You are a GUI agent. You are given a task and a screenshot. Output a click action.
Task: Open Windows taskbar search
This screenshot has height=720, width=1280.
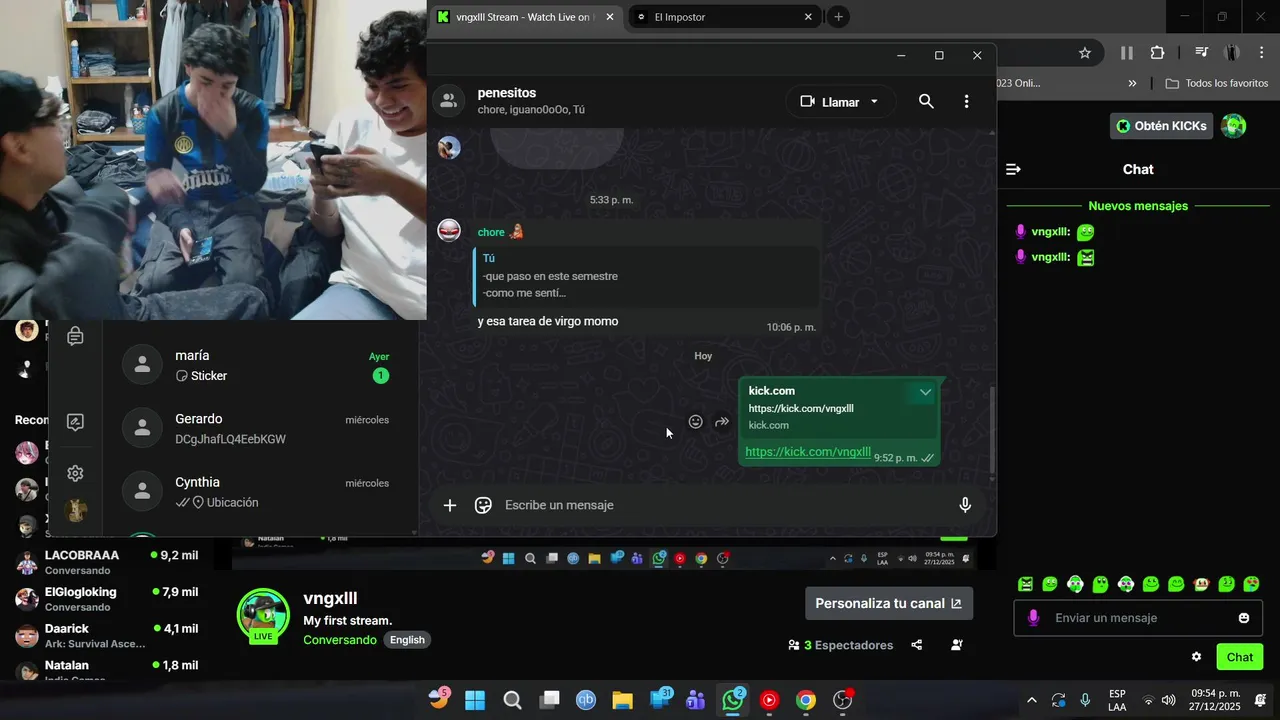[x=512, y=700]
